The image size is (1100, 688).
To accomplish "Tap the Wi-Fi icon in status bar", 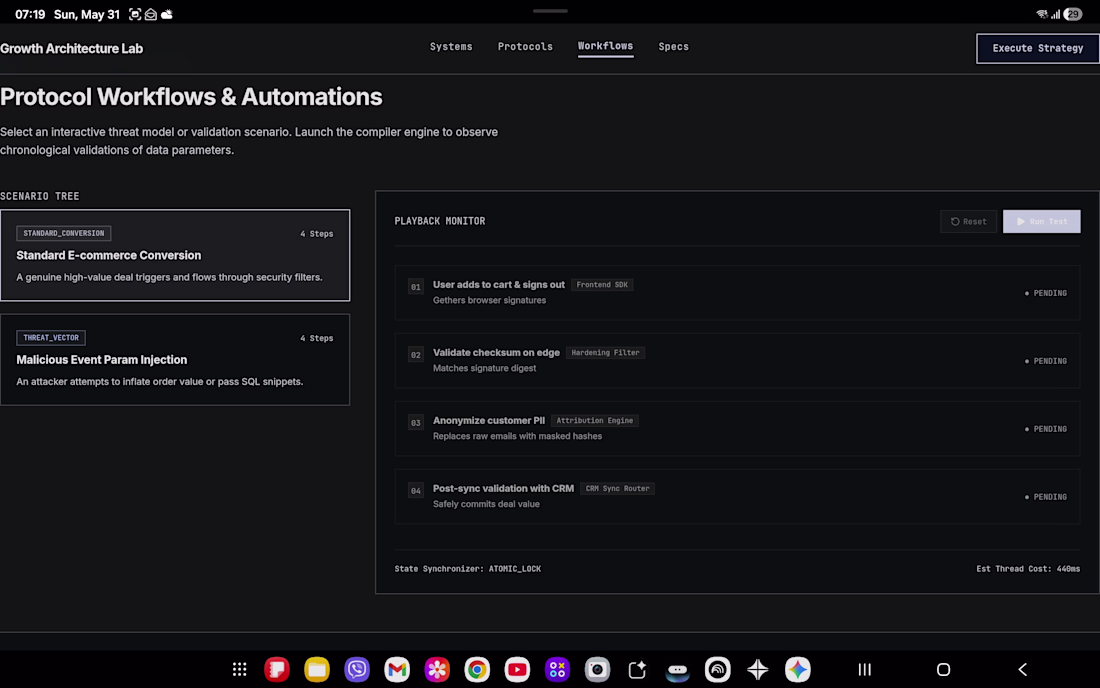I will pyautogui.click(x=1042, y=14).
